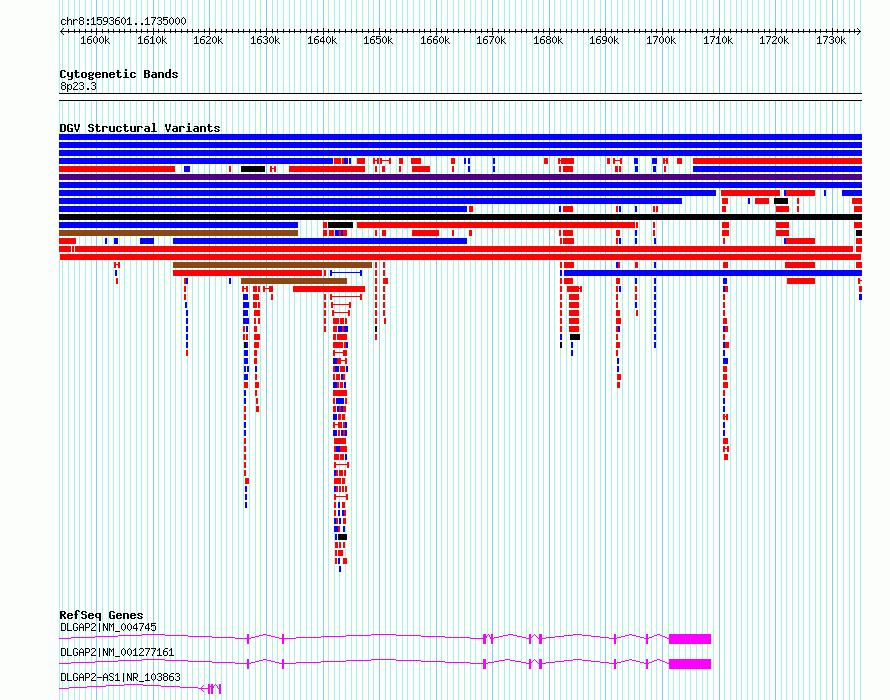Click the right arrowhead of the ruler
This screenshot has width=890, height=700.
(859, 31)
